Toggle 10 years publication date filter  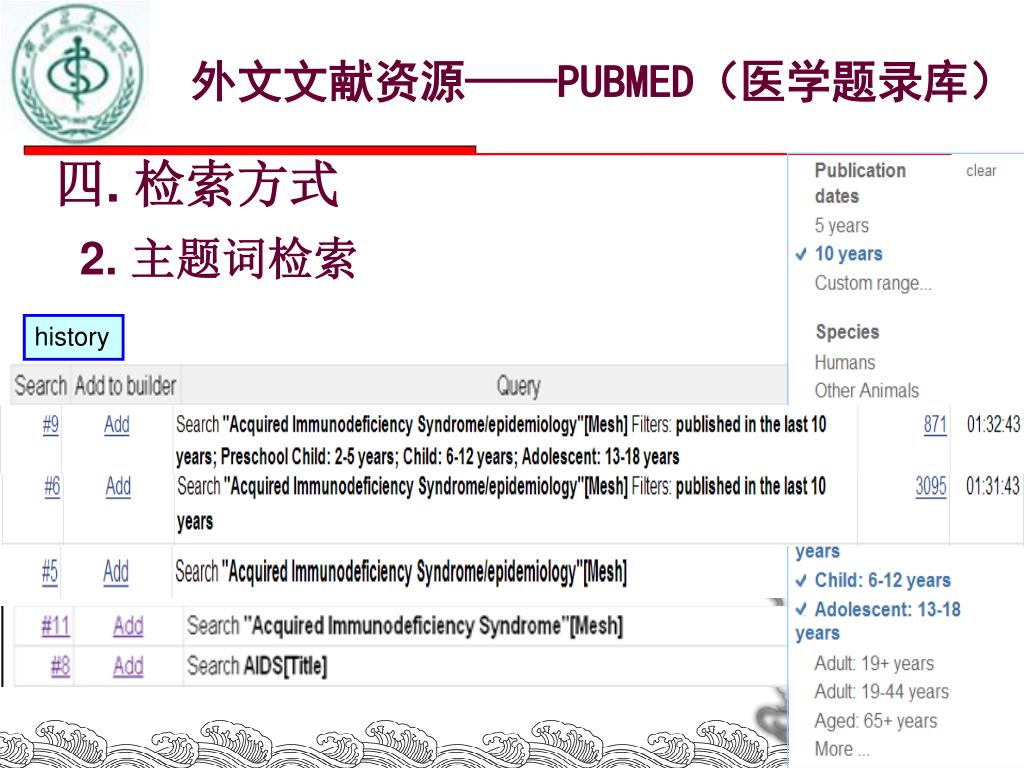(x=848, y=253)
